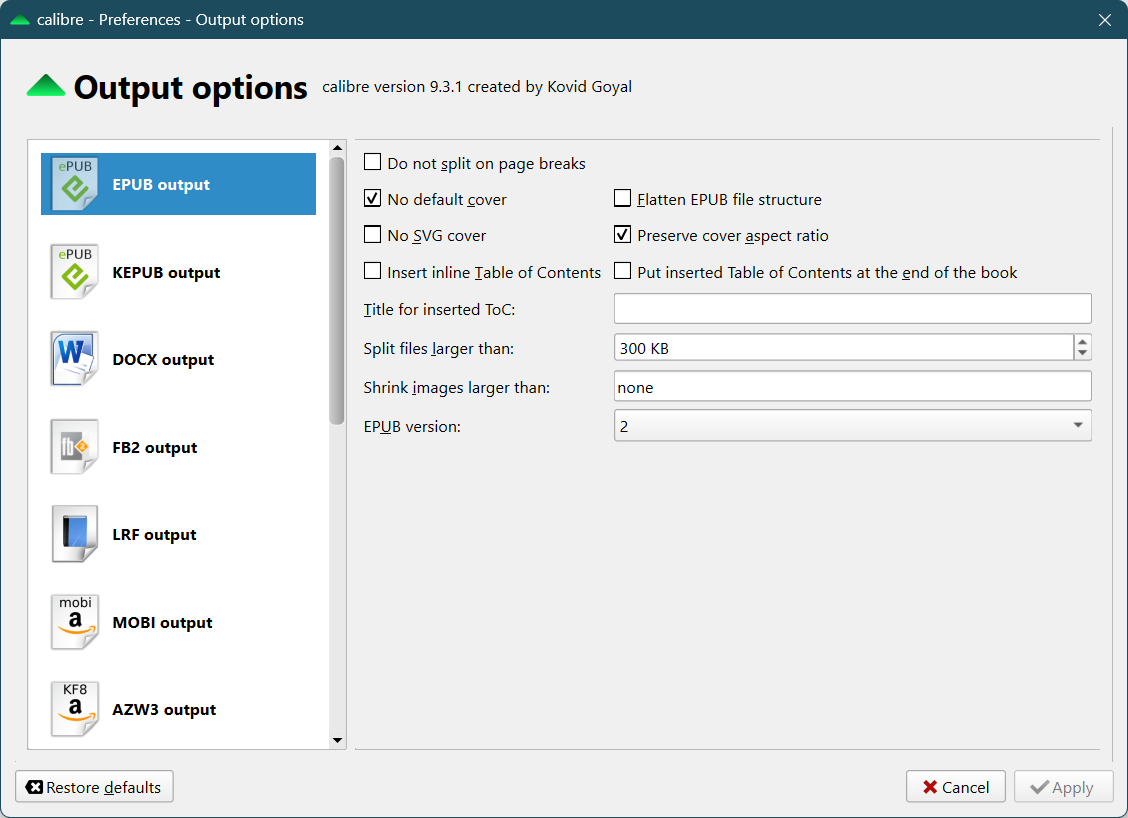Toggle Flatten EPUB file structure checkbox

click(x=623, y=199)
